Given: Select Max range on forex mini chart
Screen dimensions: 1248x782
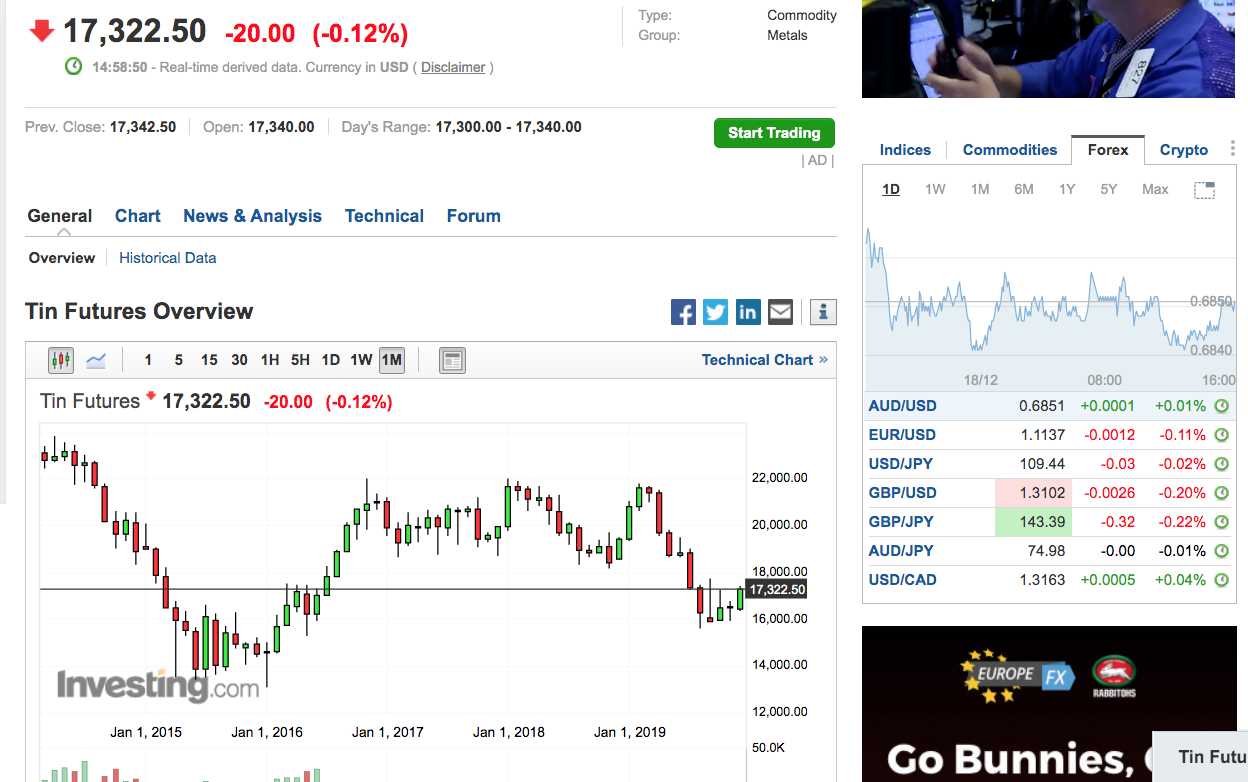Looking at the screenshot, I should (1155, 189).
